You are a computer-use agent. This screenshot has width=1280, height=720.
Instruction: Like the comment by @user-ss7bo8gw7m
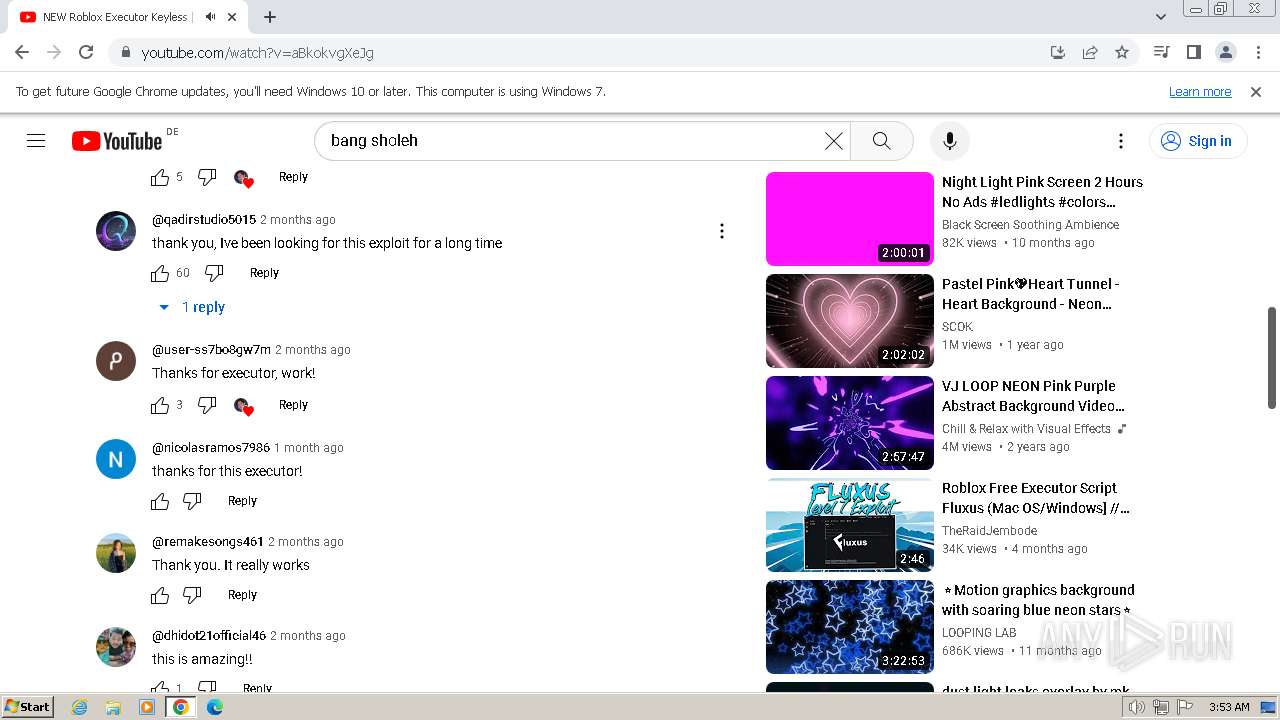click(x=160, y=405)
